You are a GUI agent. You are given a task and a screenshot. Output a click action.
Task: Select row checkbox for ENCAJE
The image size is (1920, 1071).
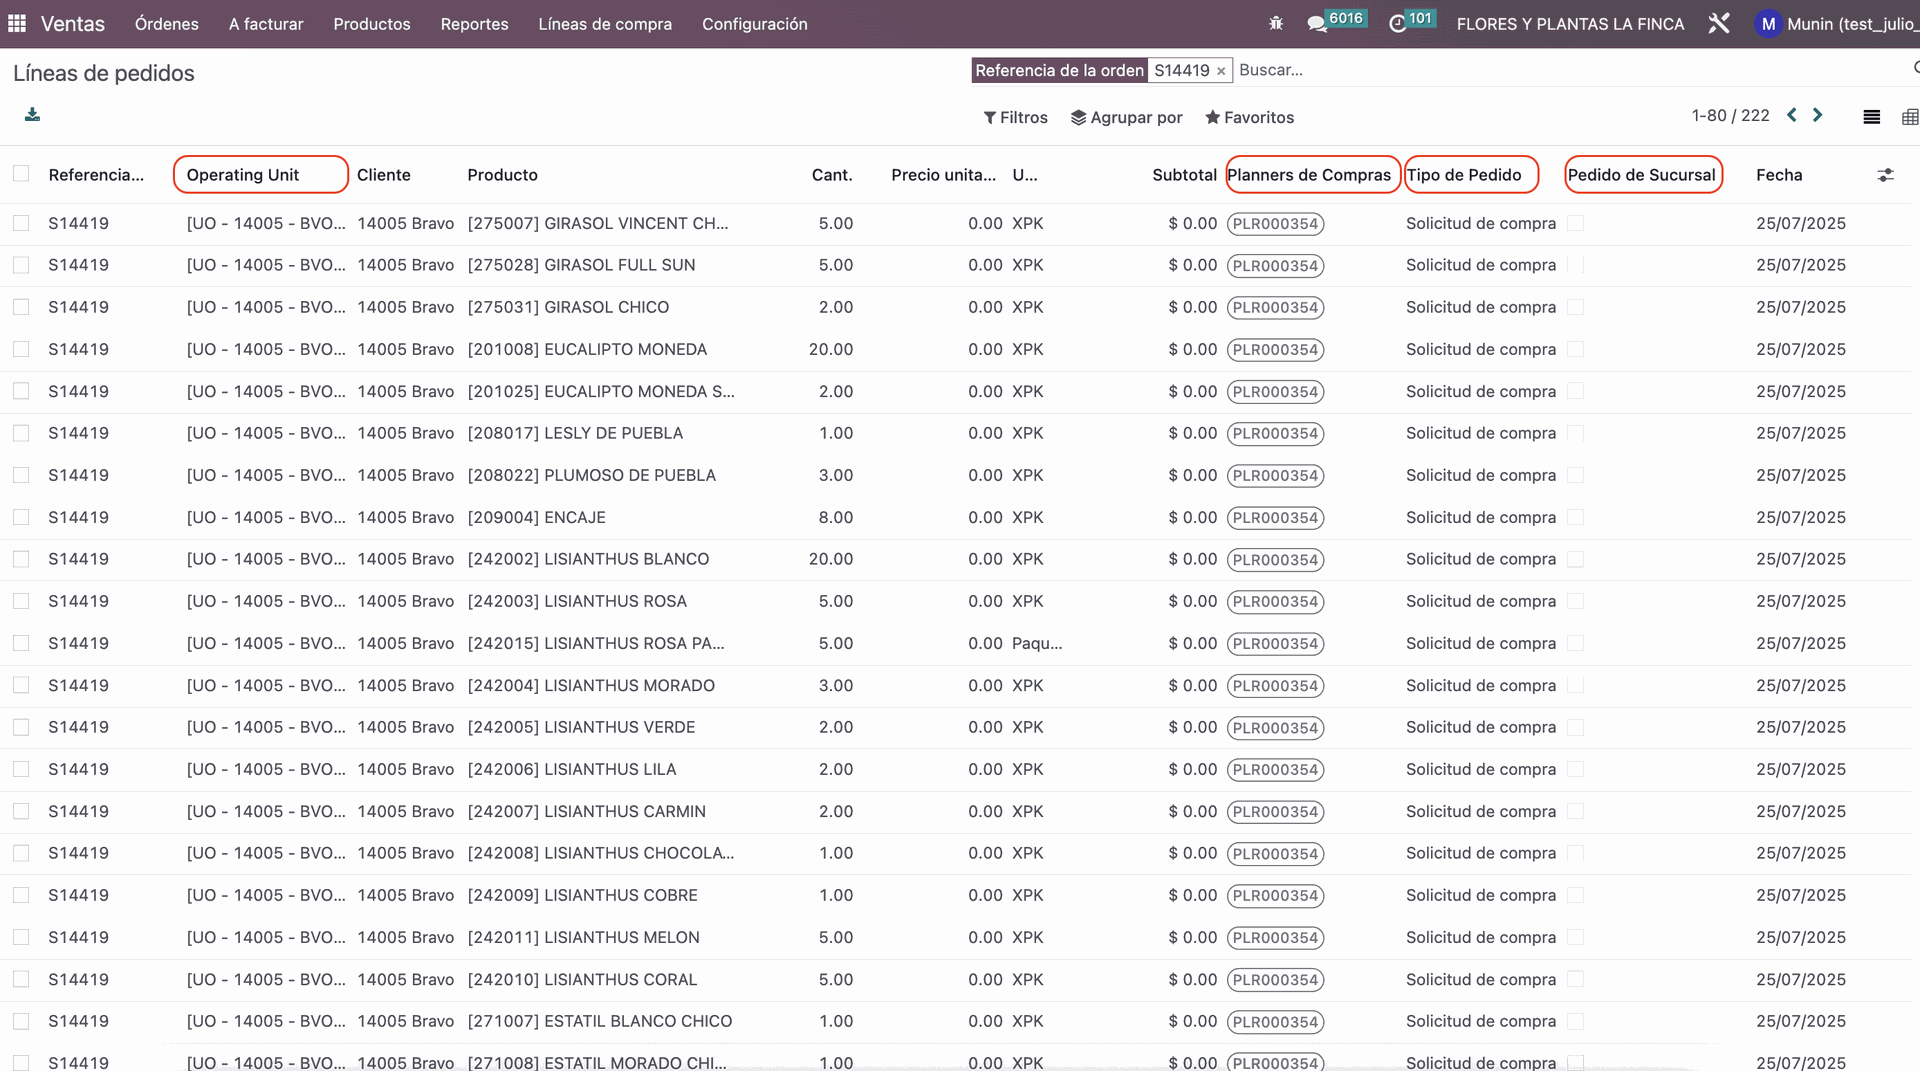pyautogui.click(x=21, y=517)
